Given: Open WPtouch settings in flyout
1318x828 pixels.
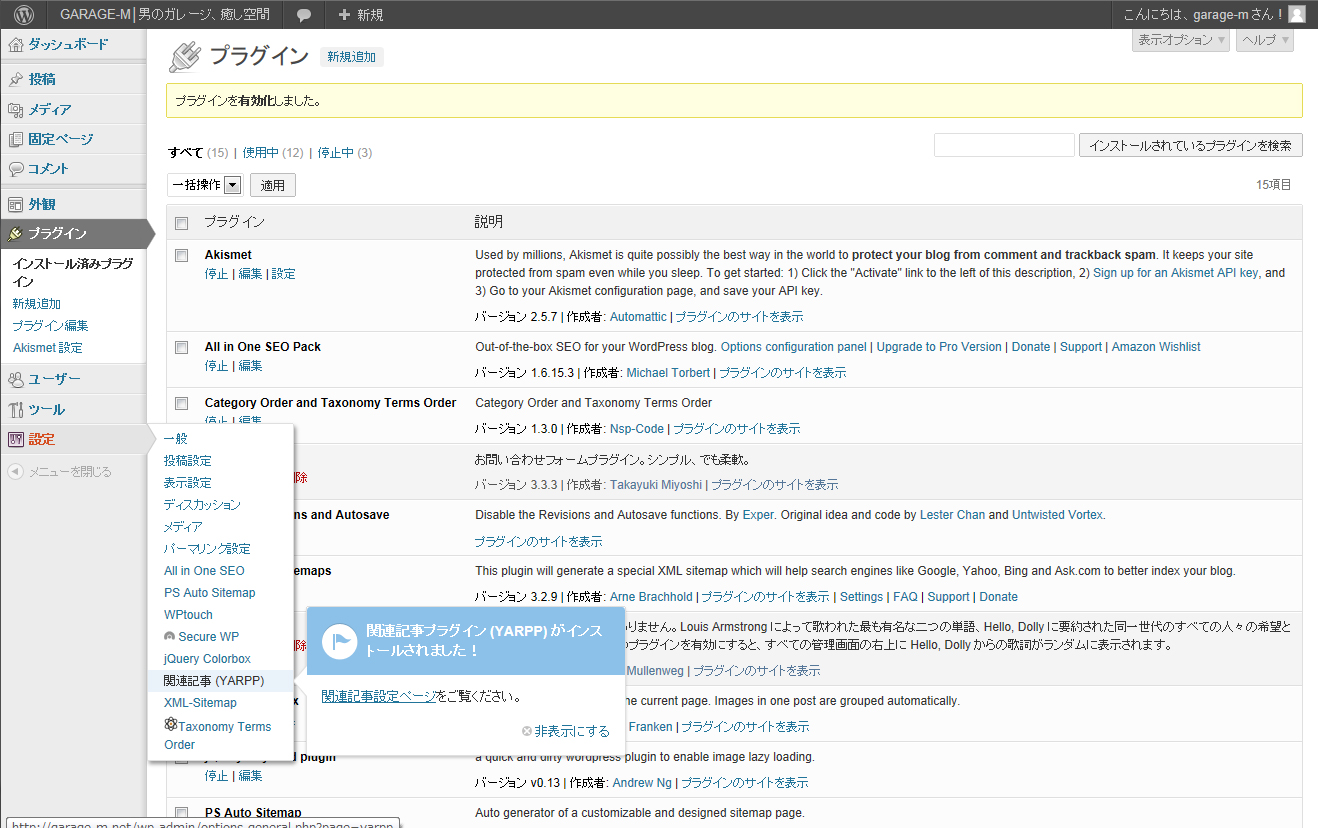Looking at the screenshot, I should (x=188, y=614).
